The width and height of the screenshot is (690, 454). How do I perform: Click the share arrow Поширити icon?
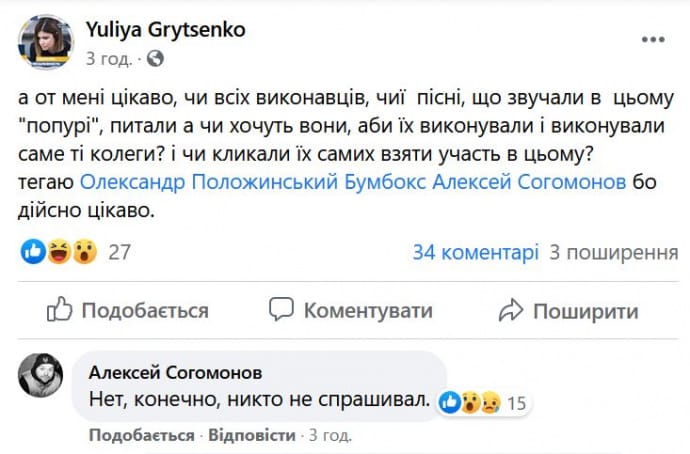pos(511,310)
